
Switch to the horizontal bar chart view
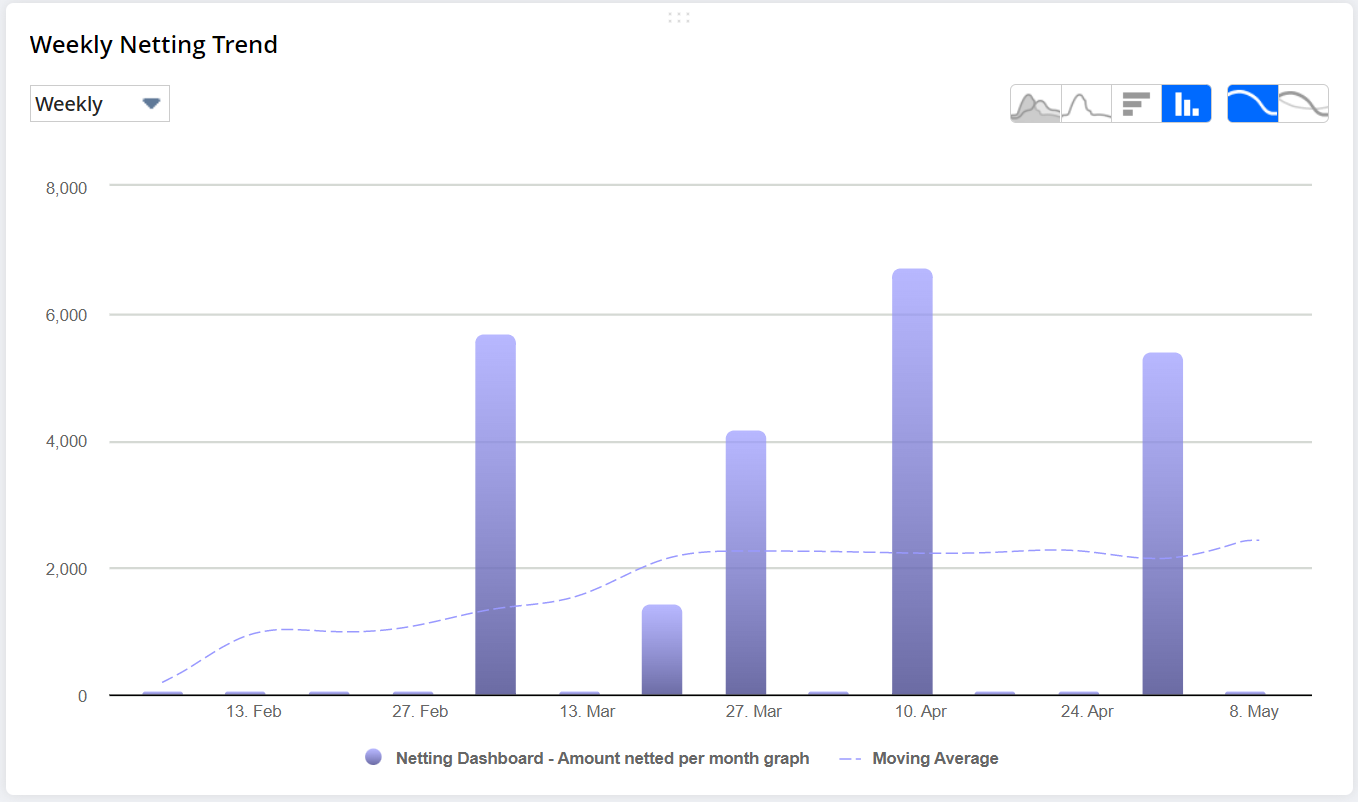point(1136,104)
